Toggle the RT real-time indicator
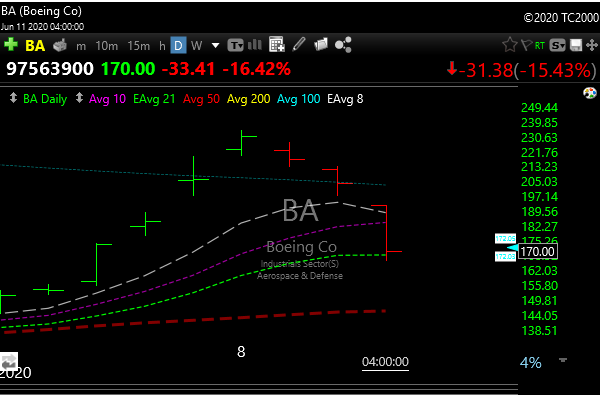 [540, 46]
